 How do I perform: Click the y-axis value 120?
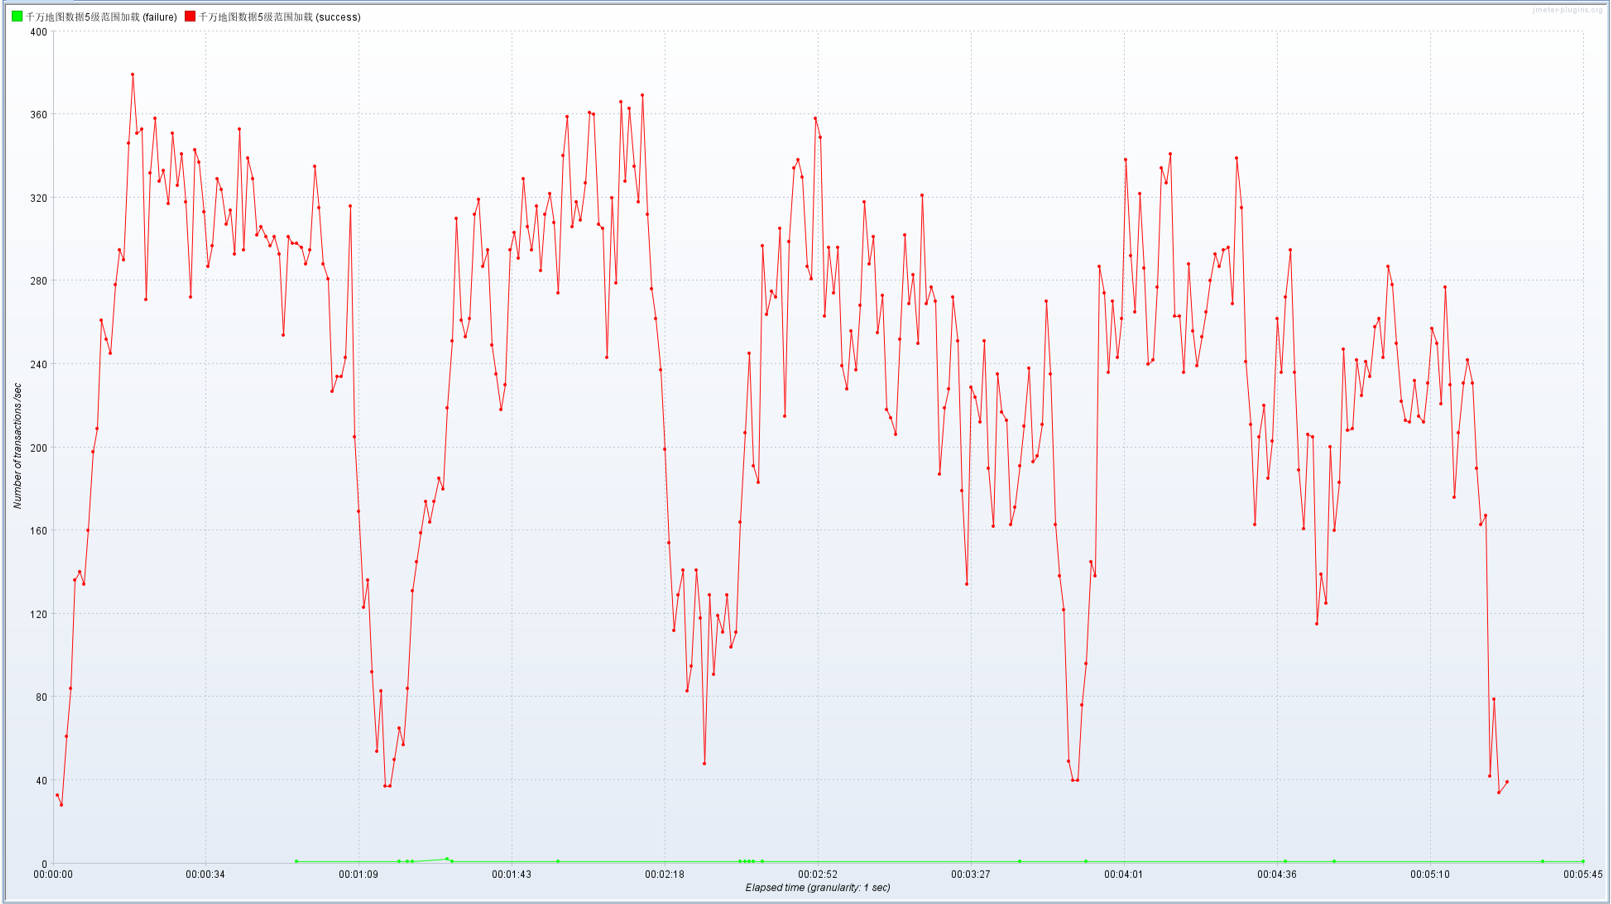pyautogui.click(x=39, y=614)
